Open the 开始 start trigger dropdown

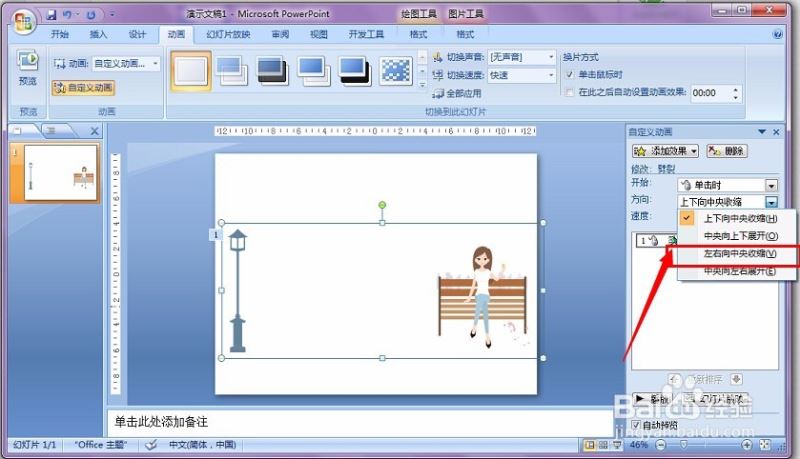click(771, 185)
